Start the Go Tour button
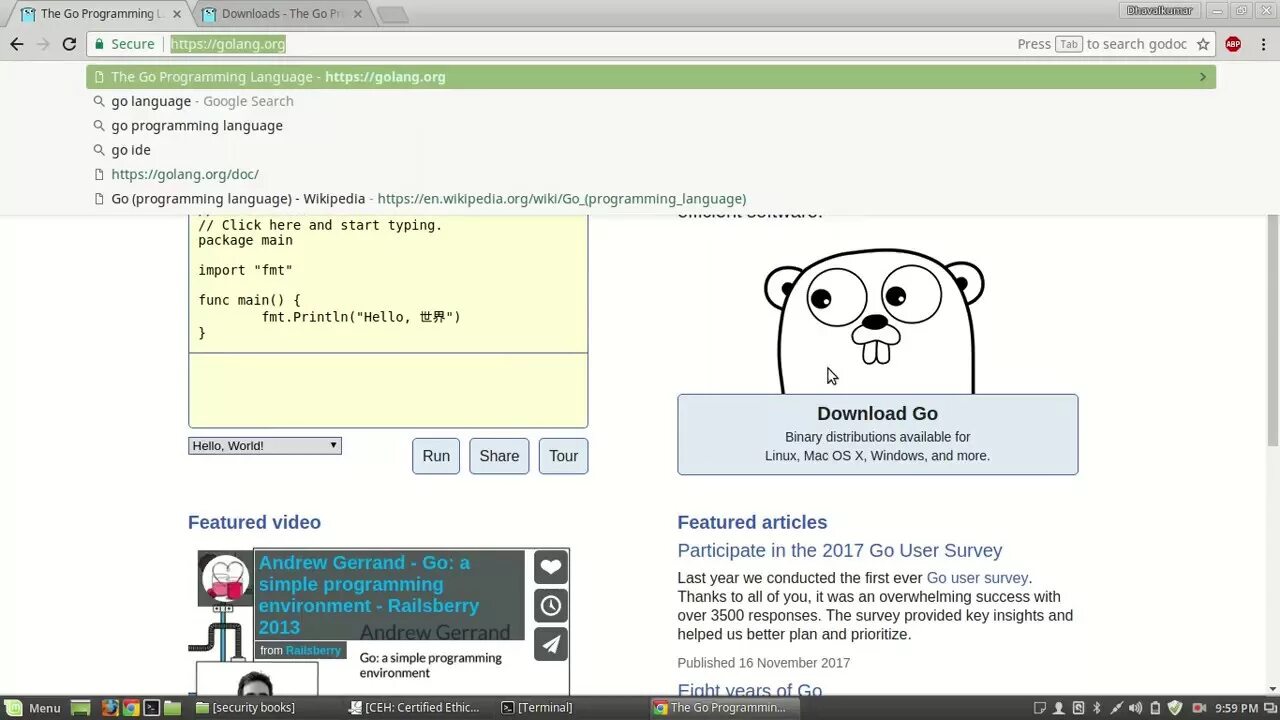This screenshot has width=1280, height=720. pyautogui.click(x=563, y=456)
